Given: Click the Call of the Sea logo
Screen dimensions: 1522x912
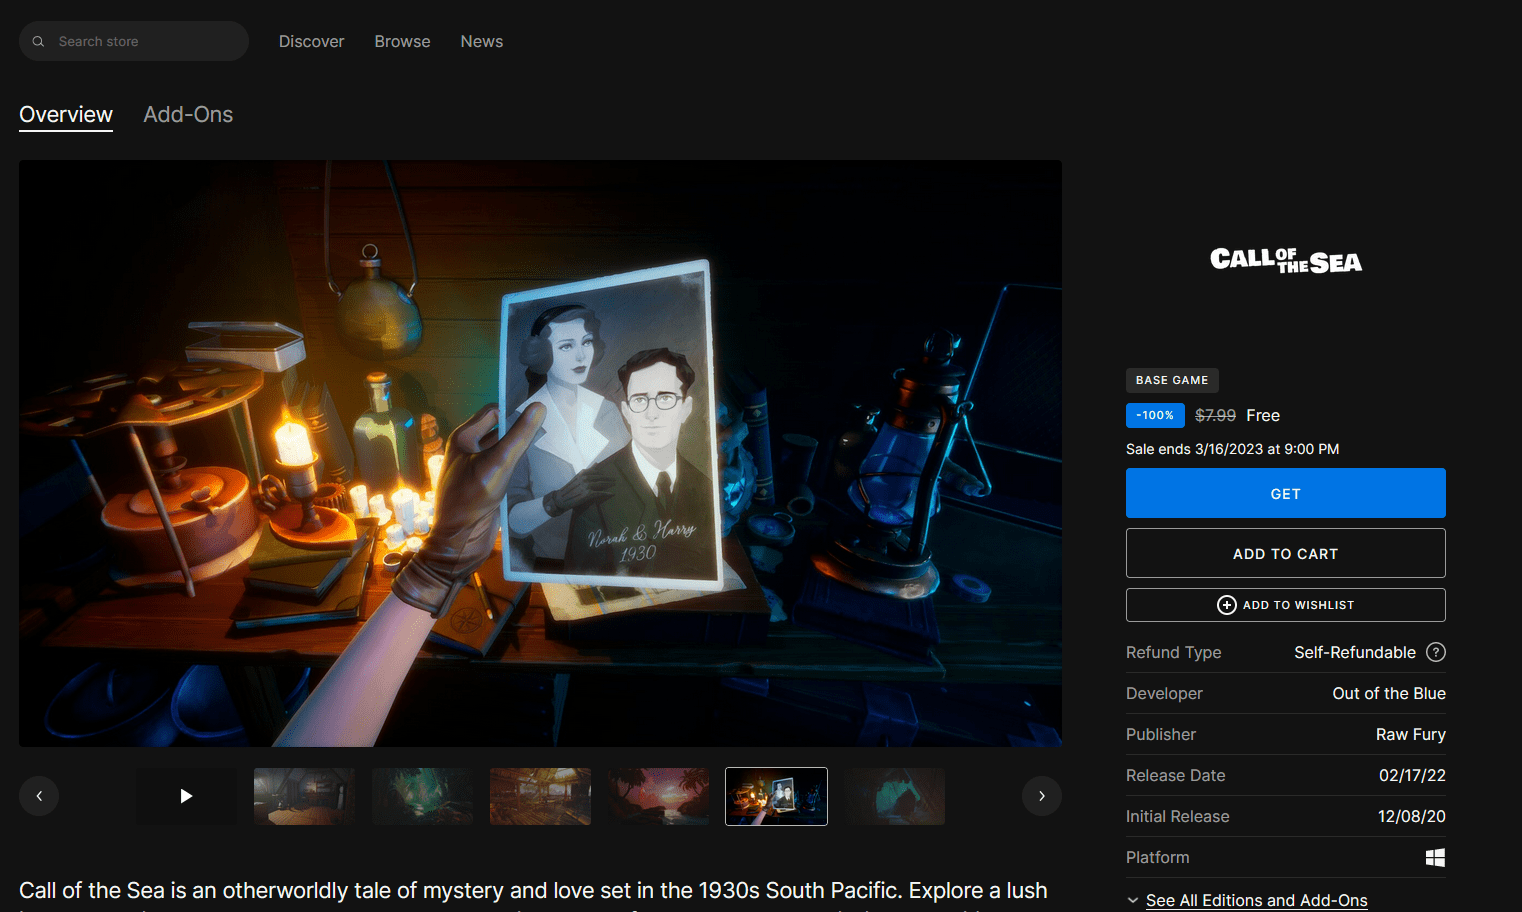Looking at the screenshot, I should point(1286,261).
